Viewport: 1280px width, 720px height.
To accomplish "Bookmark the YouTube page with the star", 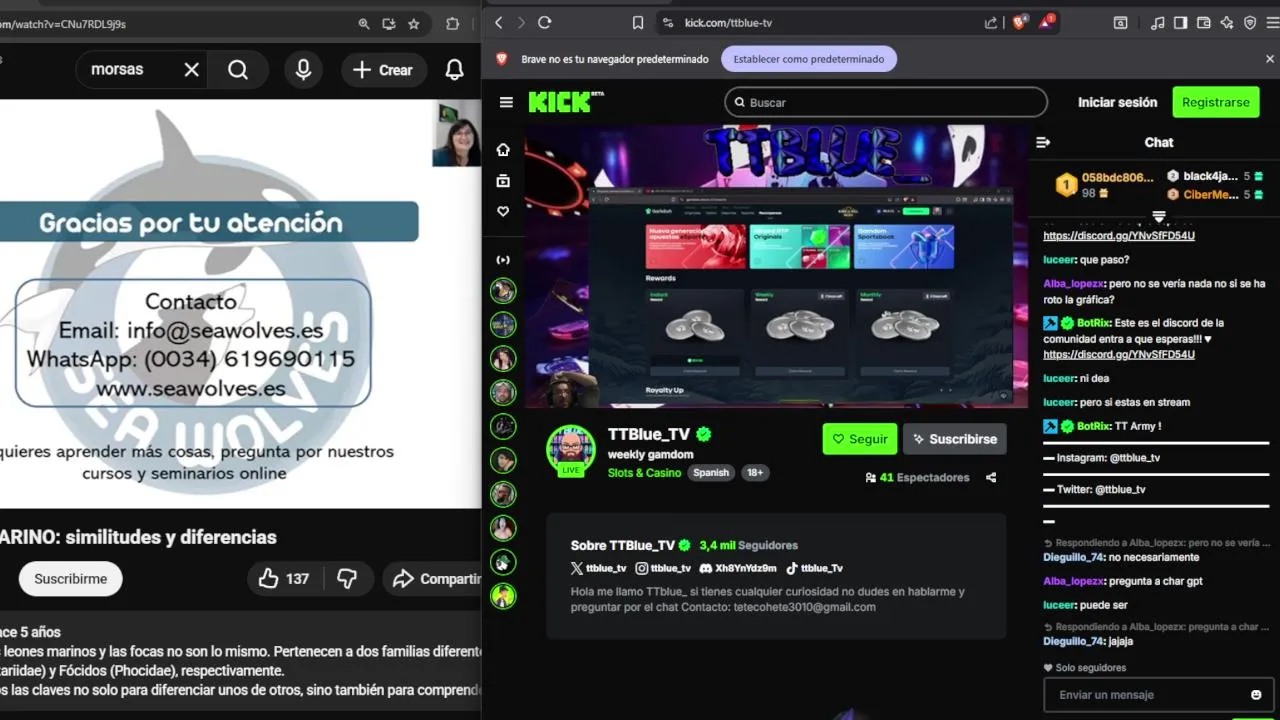I will tap(414, 24).
